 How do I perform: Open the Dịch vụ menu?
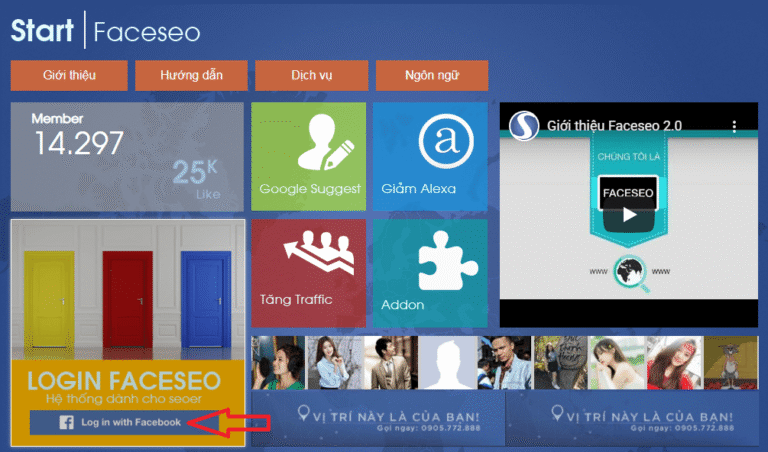point(312,75)
